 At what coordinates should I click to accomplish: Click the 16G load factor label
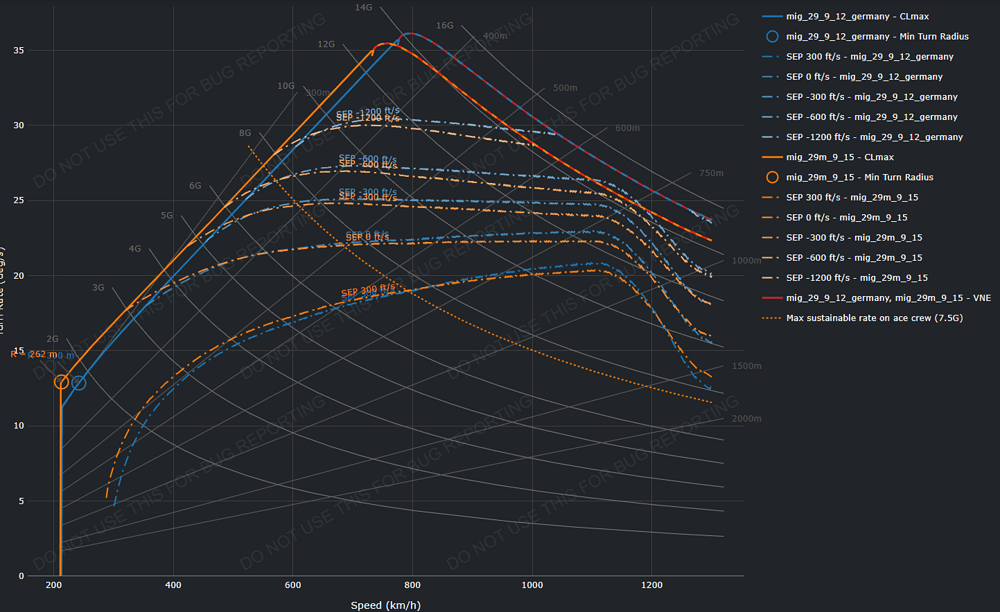pos(445,25)
